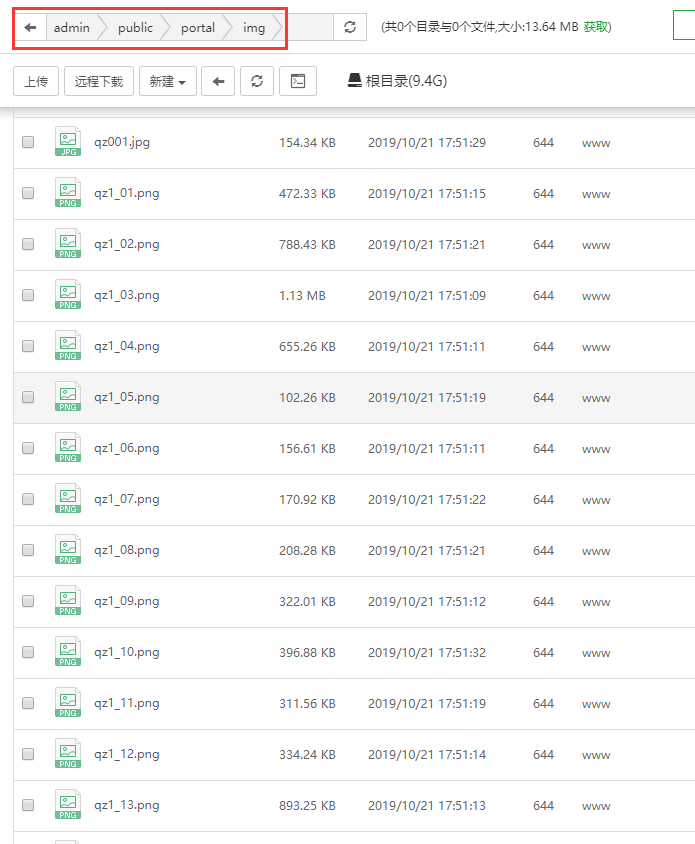This screenshot has height=844, width=695.
Task: Click the toolbar refresh icon button
Action: (257, 82)
